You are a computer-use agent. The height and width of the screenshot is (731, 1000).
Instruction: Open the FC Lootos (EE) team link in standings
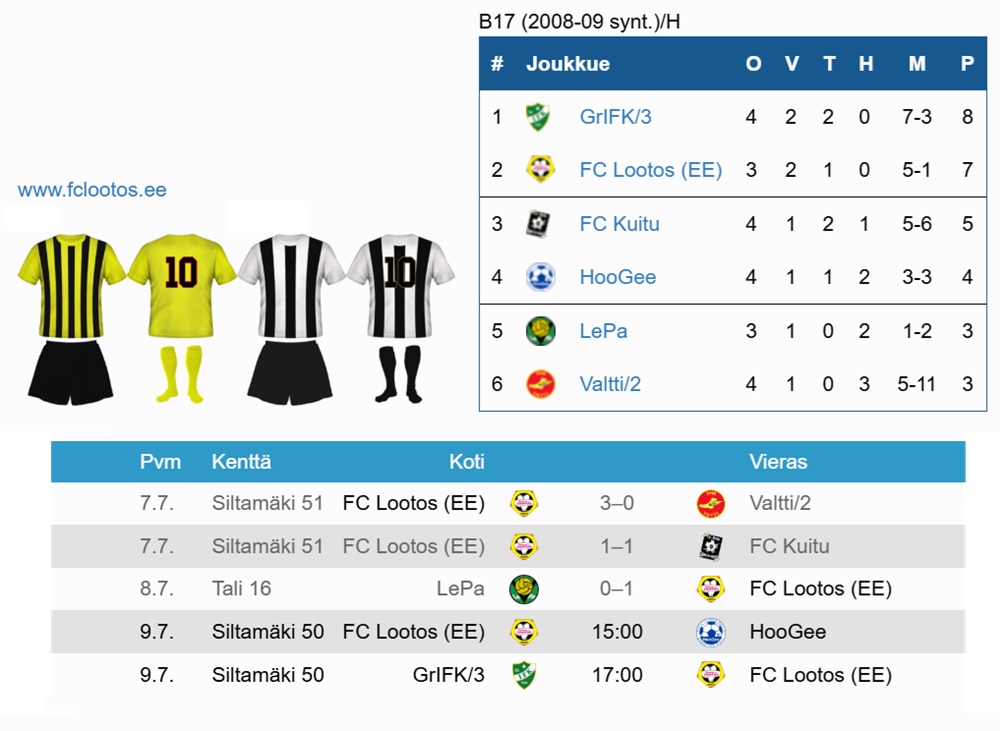point(651,170)
